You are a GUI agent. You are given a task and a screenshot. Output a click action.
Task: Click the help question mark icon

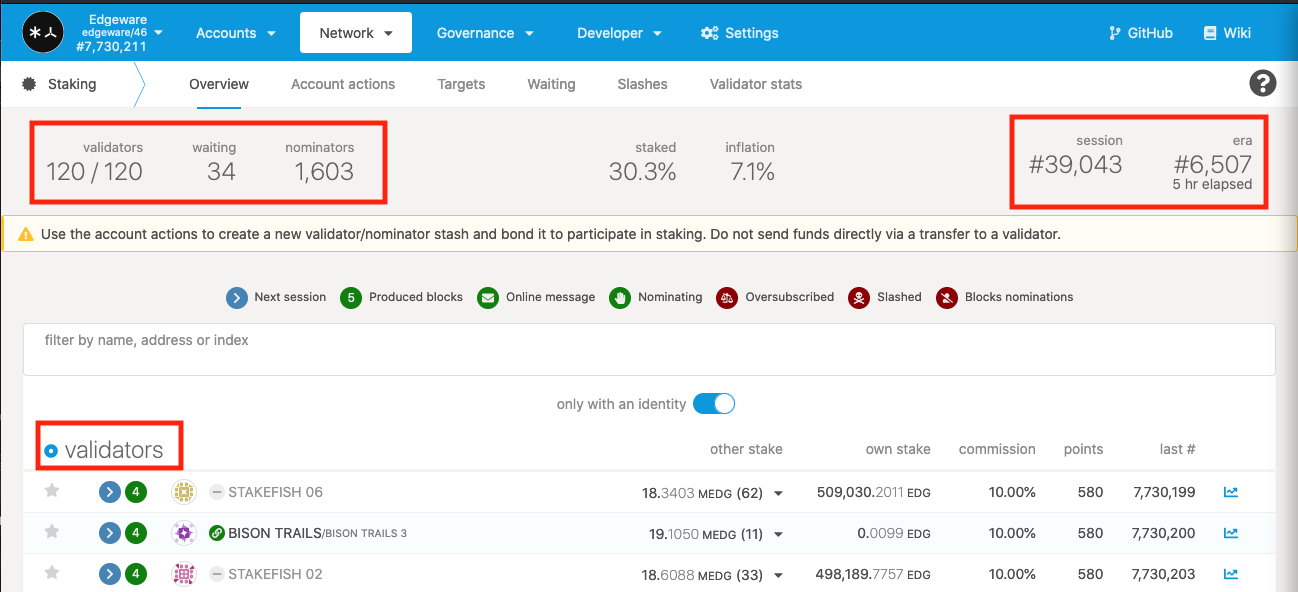pos(1262,83)
